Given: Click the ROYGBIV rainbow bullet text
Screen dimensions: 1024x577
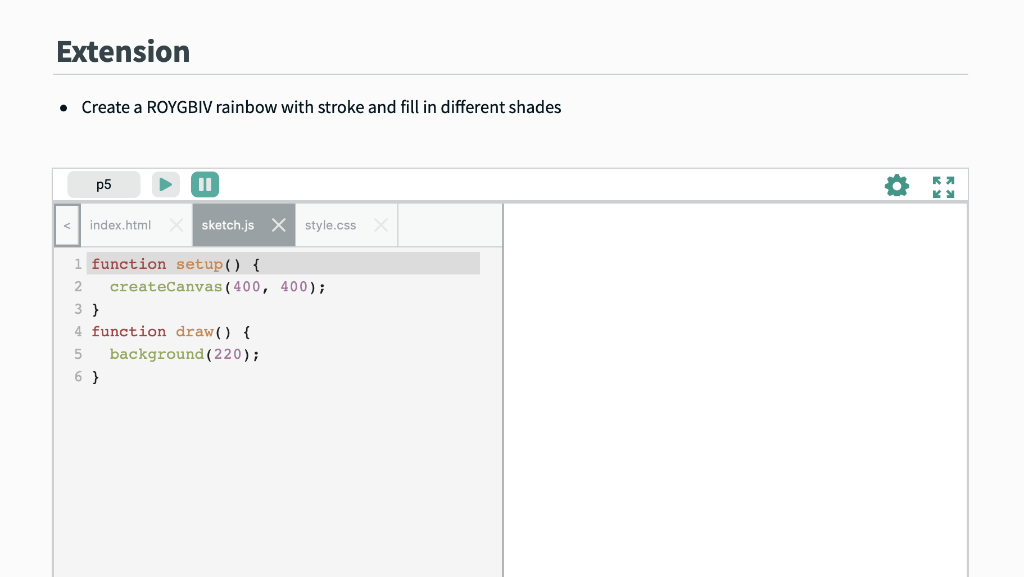Looking at the screenshot, I should pos(320,107).
